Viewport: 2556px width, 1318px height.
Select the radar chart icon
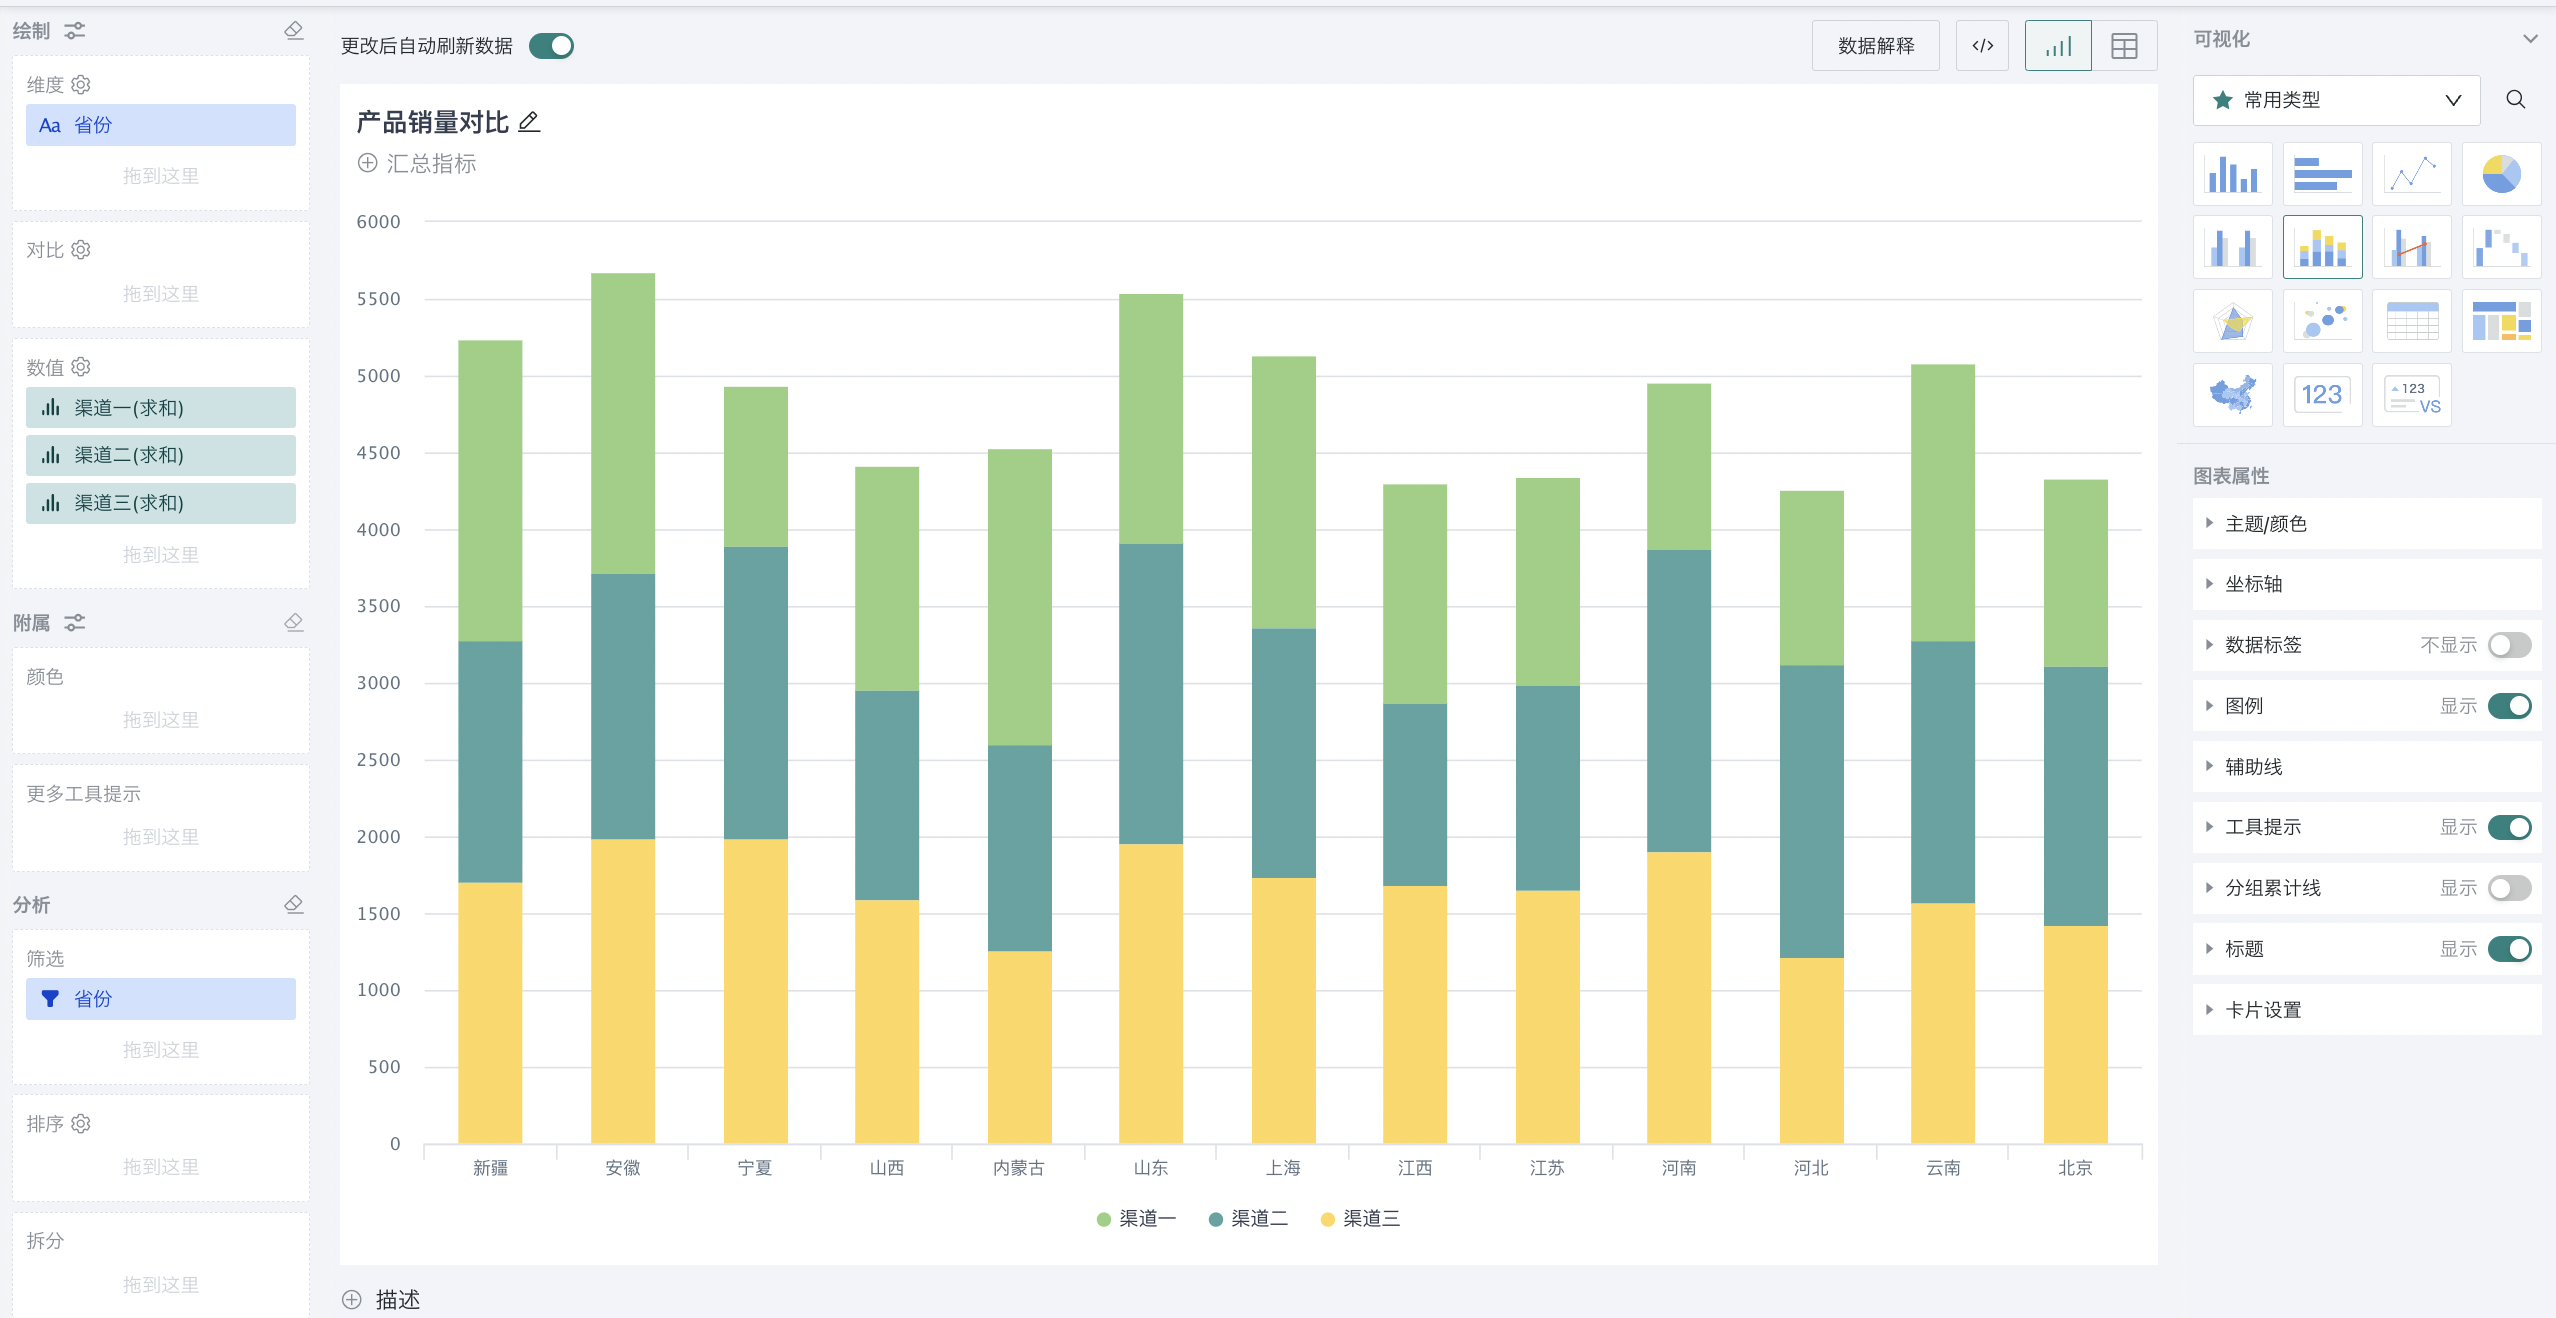tap(2232, 321)
